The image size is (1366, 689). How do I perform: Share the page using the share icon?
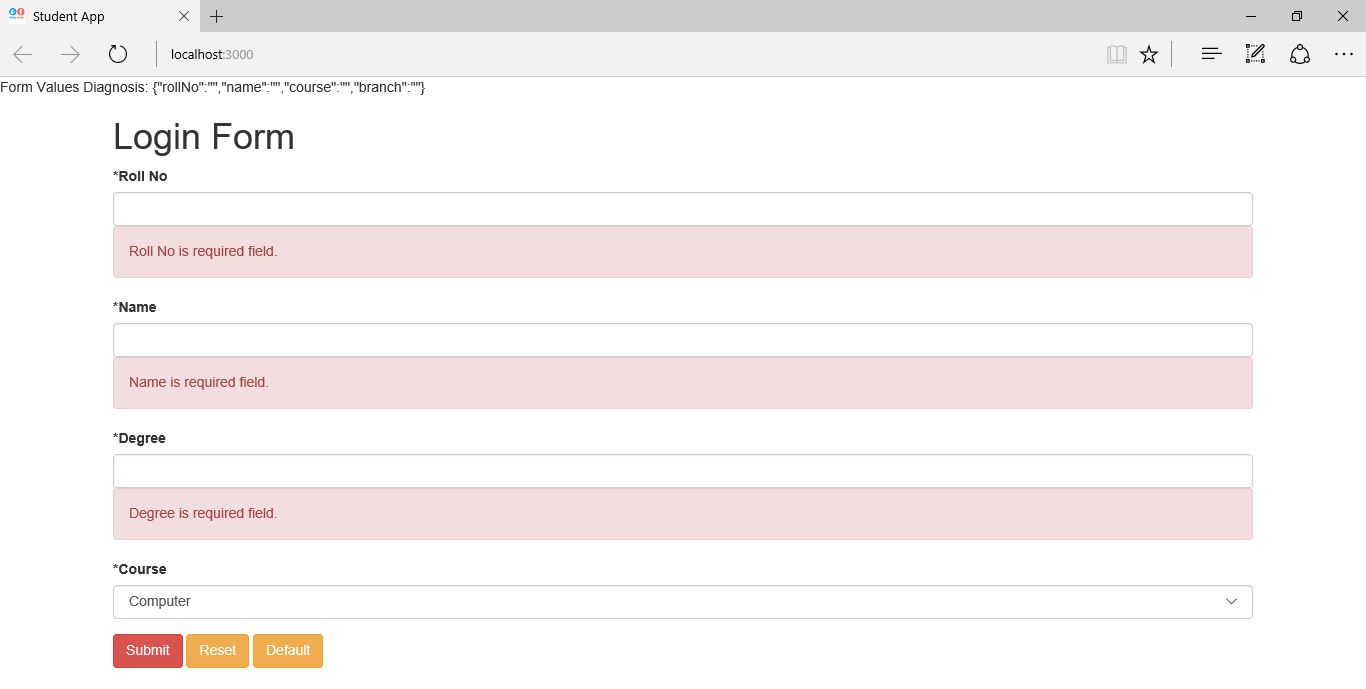(1300, 54)
